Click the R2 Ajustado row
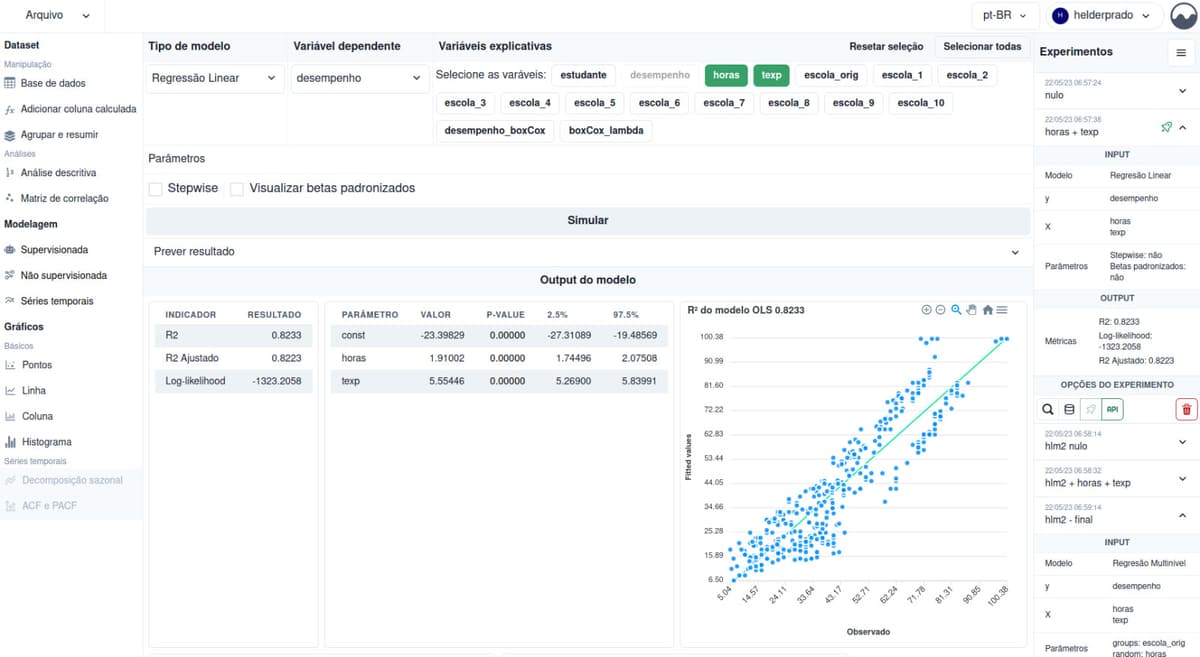Viewport: 1200px width, 657px height. click(232, 358)
